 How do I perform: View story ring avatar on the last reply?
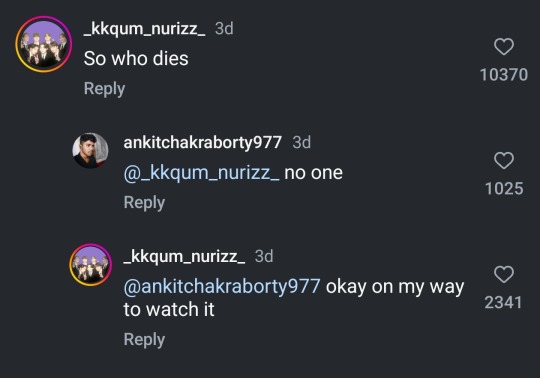[x=91, y=265]
